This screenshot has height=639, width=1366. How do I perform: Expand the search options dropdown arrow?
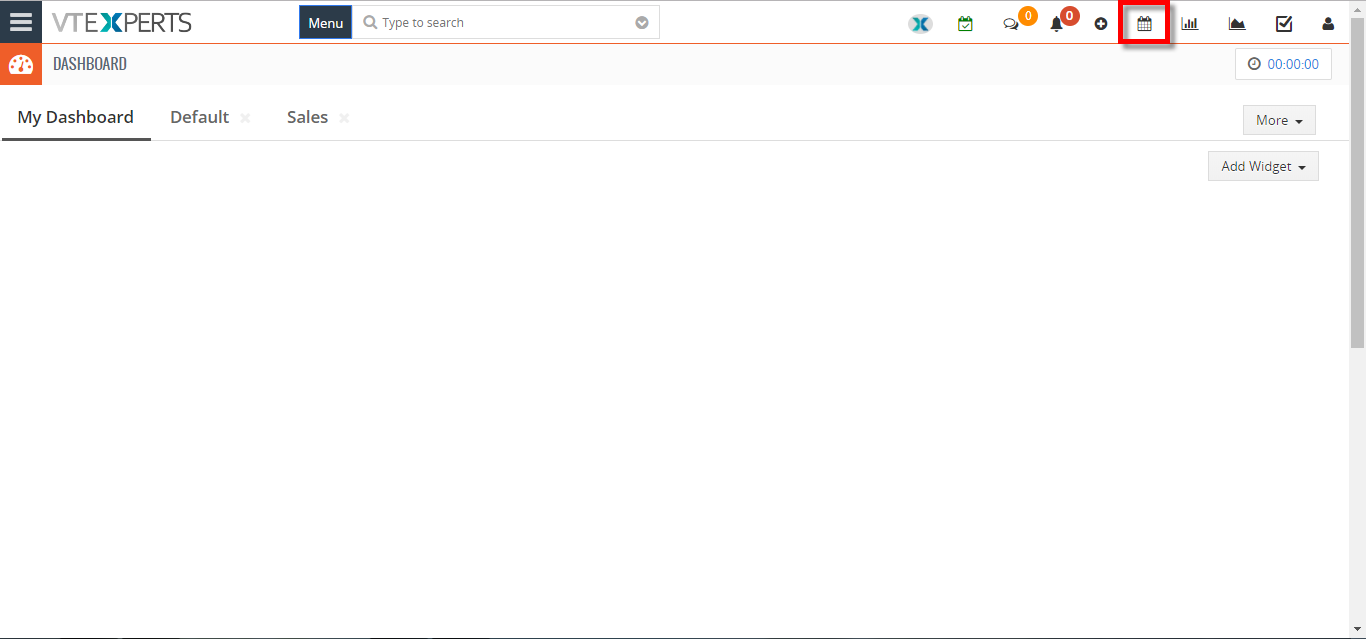pyautogui.click(x=642, y=23)
